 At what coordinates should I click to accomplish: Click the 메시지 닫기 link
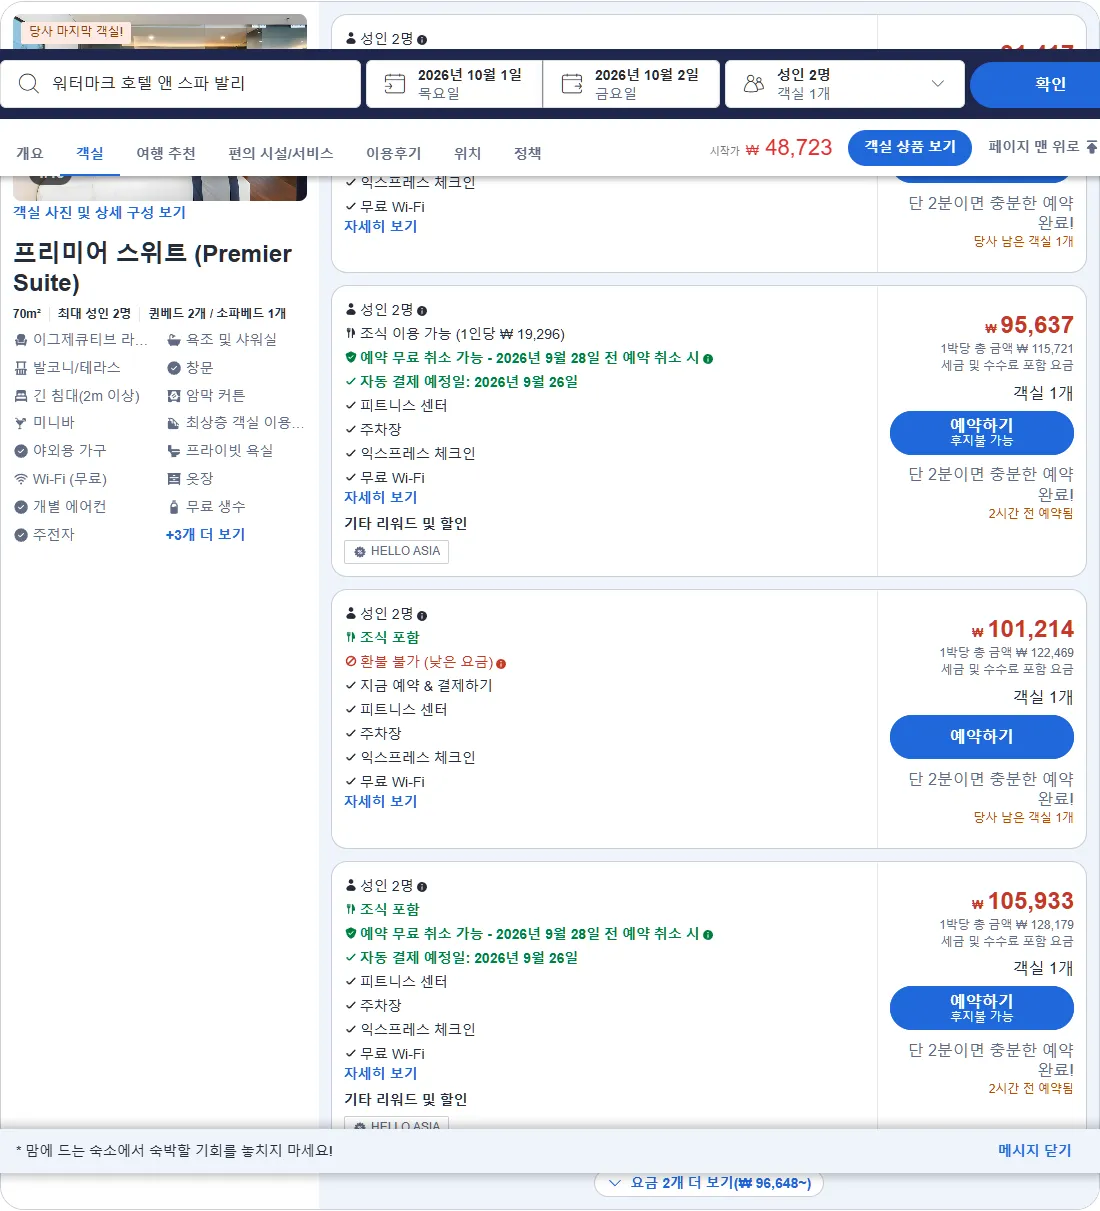click(1035, 1151)
